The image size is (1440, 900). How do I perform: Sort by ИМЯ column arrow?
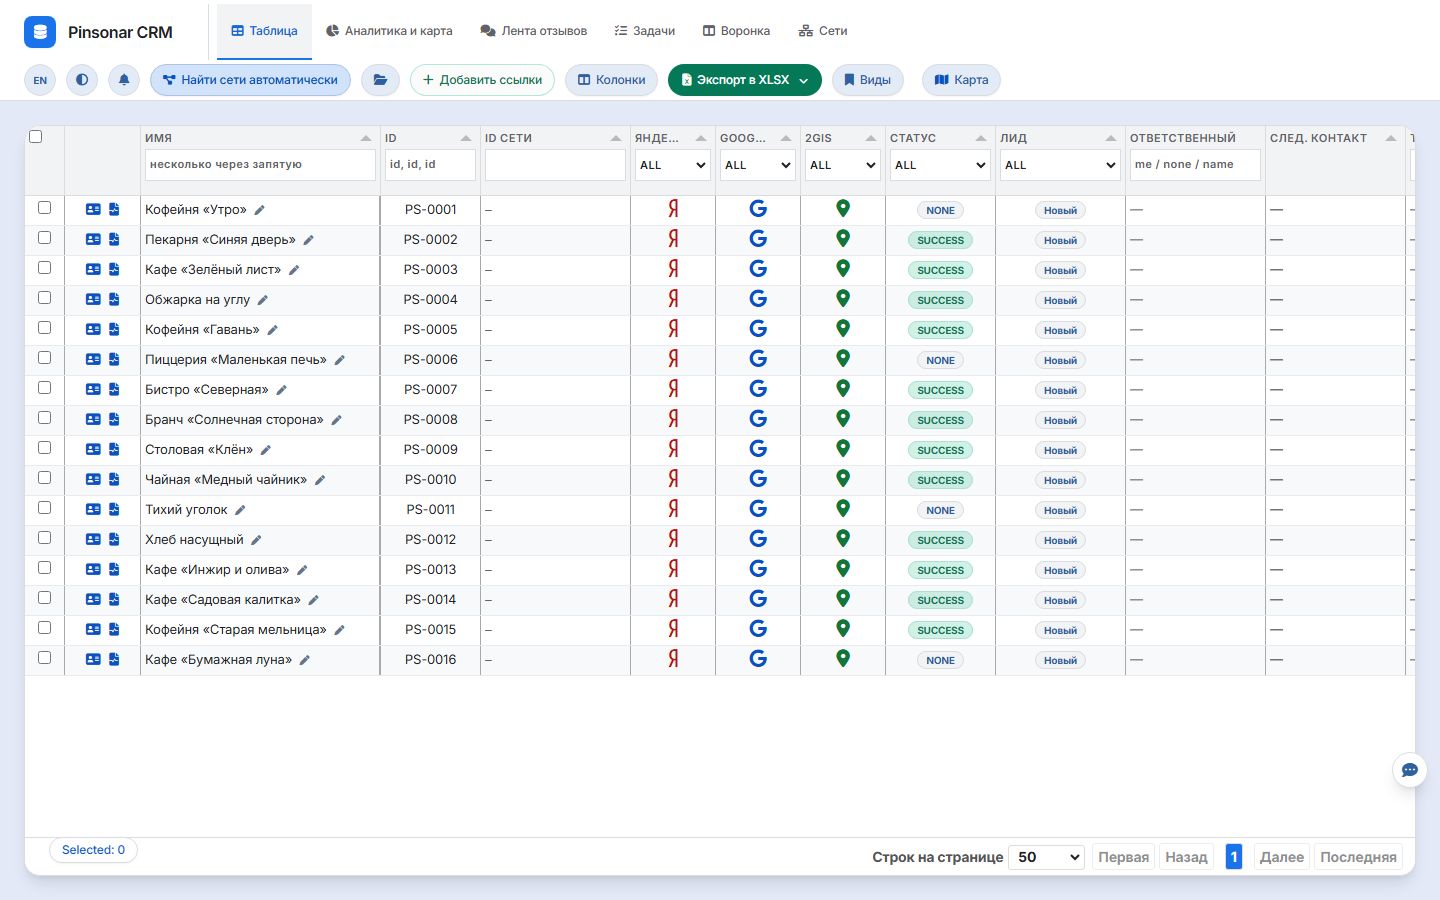click(x=365, y=138)
